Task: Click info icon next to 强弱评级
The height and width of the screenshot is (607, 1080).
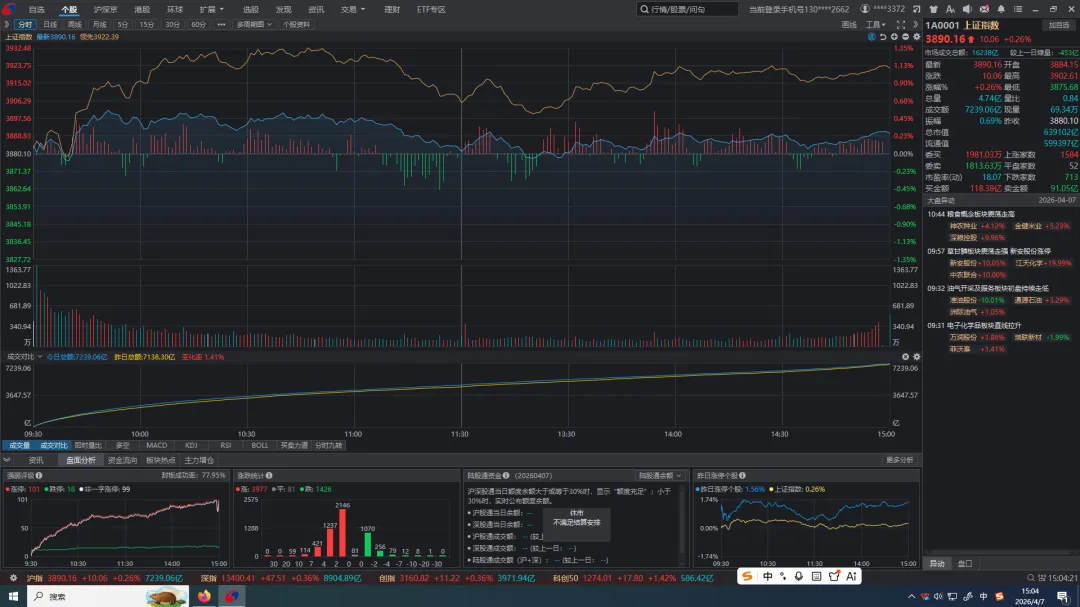Action: [39, 475]
